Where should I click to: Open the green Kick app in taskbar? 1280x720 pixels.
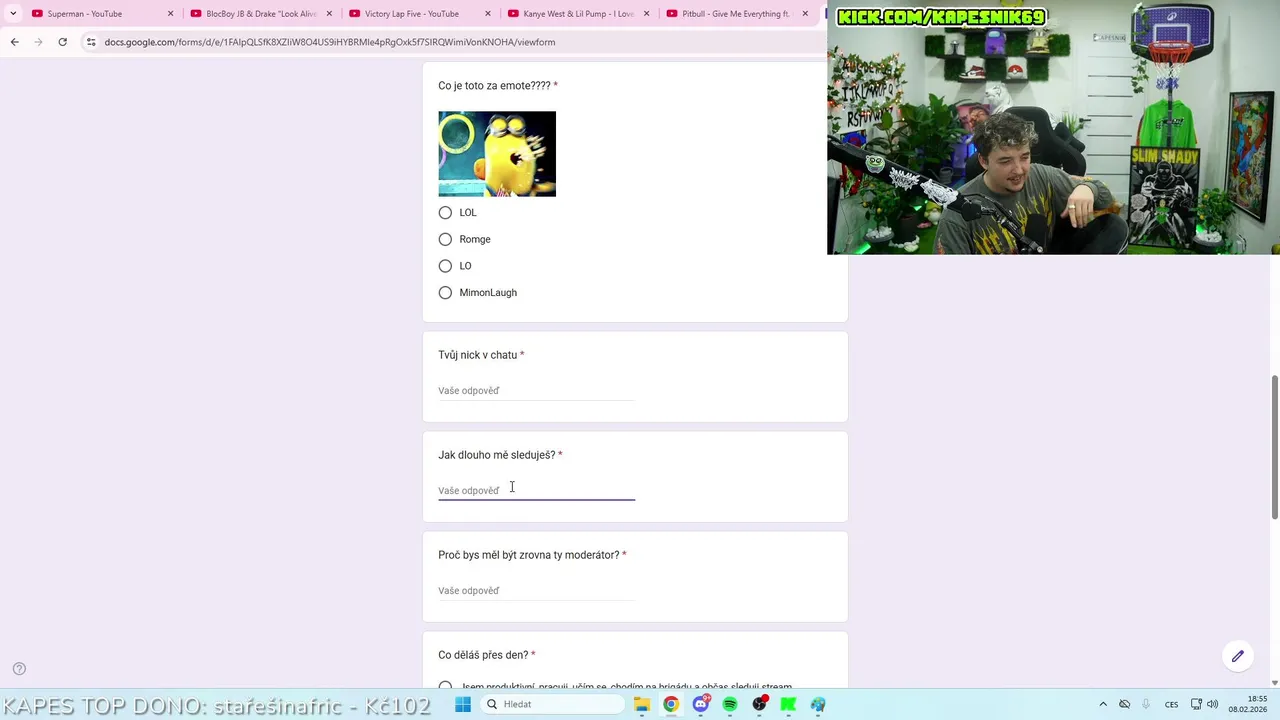pos(789,704)
